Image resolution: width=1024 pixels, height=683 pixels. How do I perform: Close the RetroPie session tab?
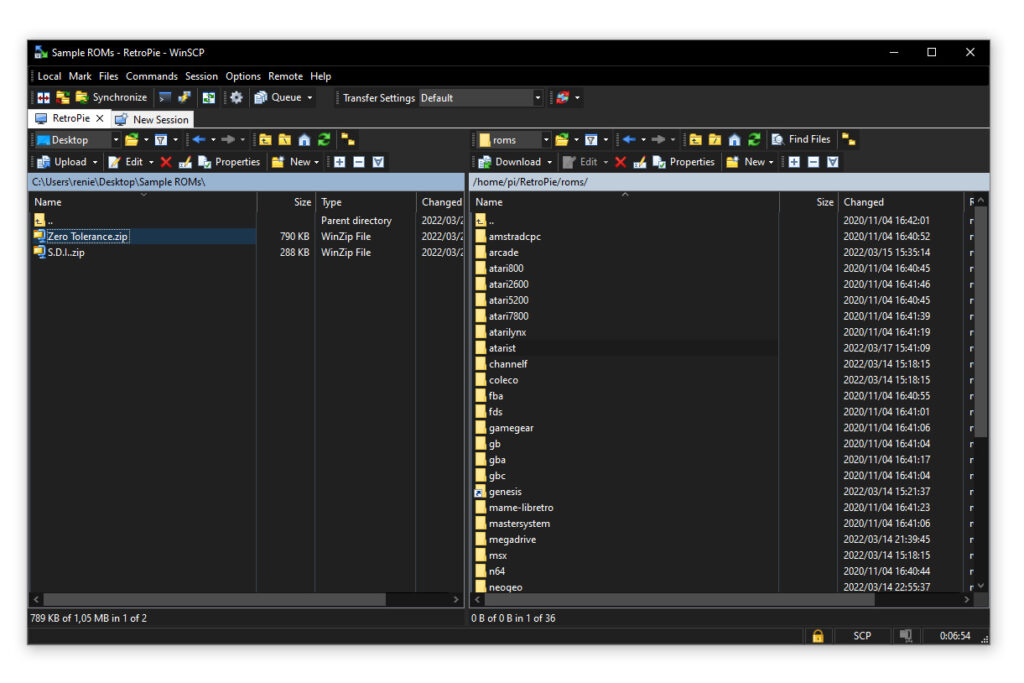[99, 119]
